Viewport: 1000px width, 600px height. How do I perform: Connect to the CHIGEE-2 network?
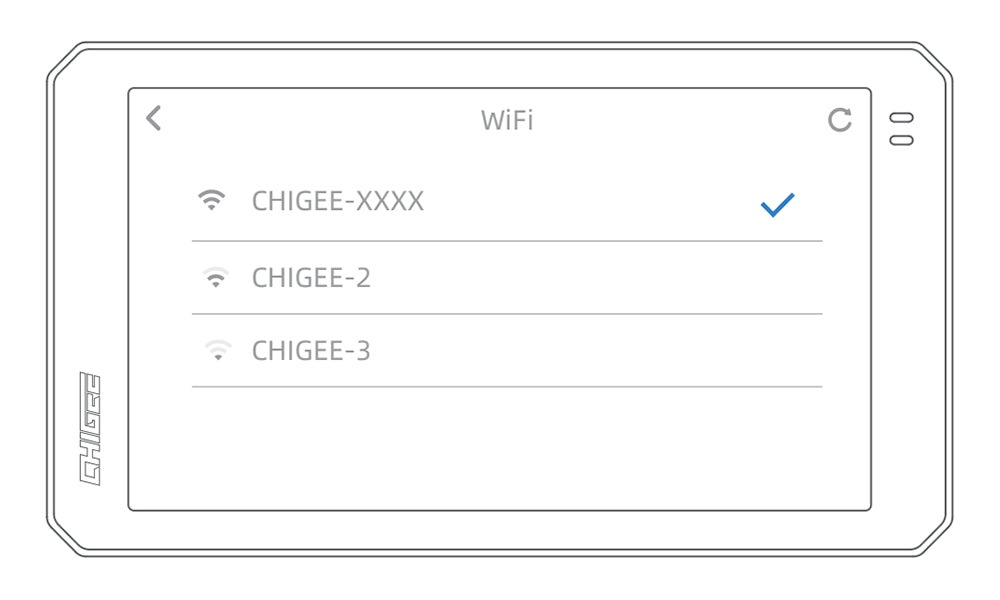311,278
